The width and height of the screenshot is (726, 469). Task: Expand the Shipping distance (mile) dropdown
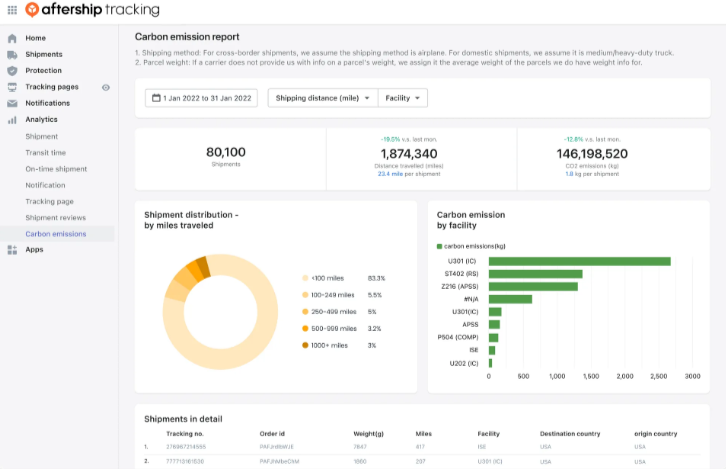coord(322,98)
